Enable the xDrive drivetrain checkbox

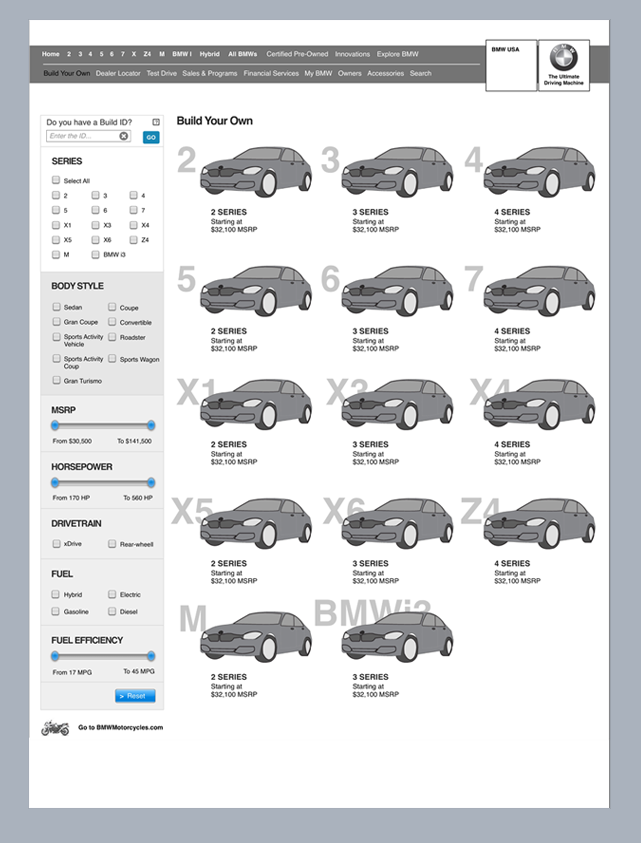56,544
